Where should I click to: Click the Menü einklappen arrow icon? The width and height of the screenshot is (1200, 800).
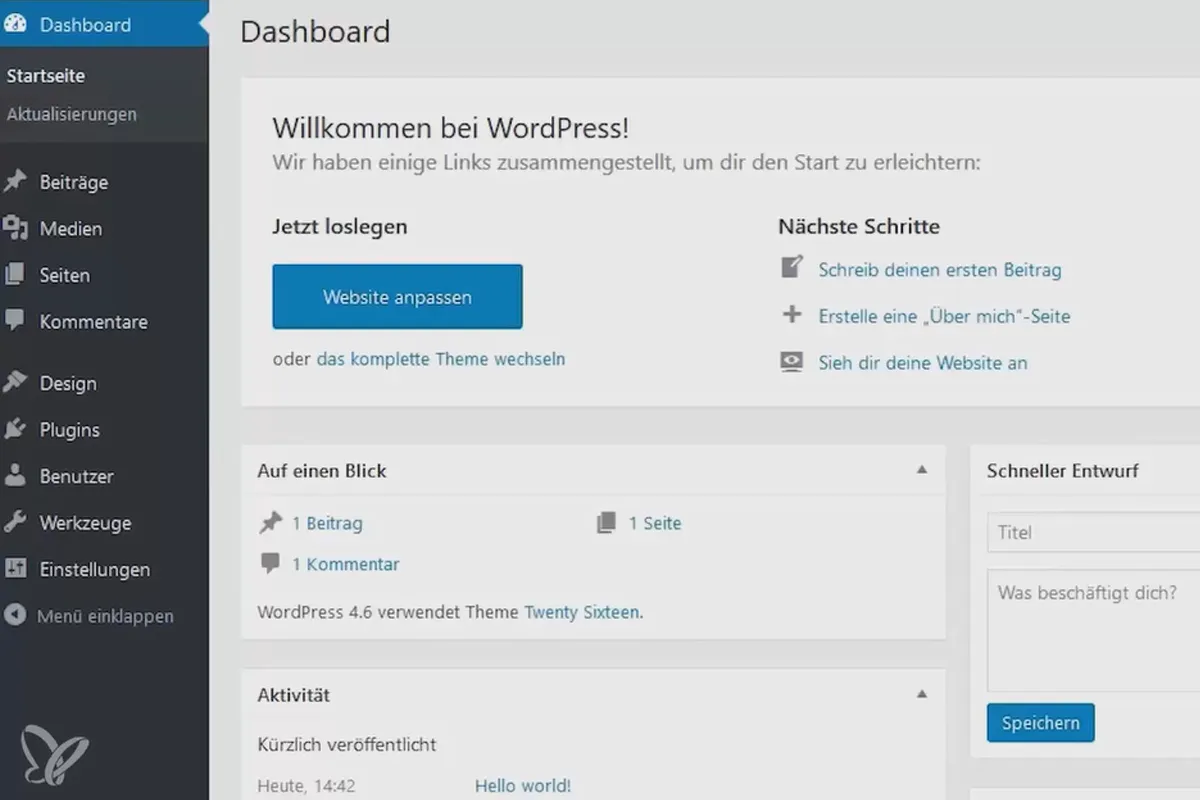click(x=15, y=616)
